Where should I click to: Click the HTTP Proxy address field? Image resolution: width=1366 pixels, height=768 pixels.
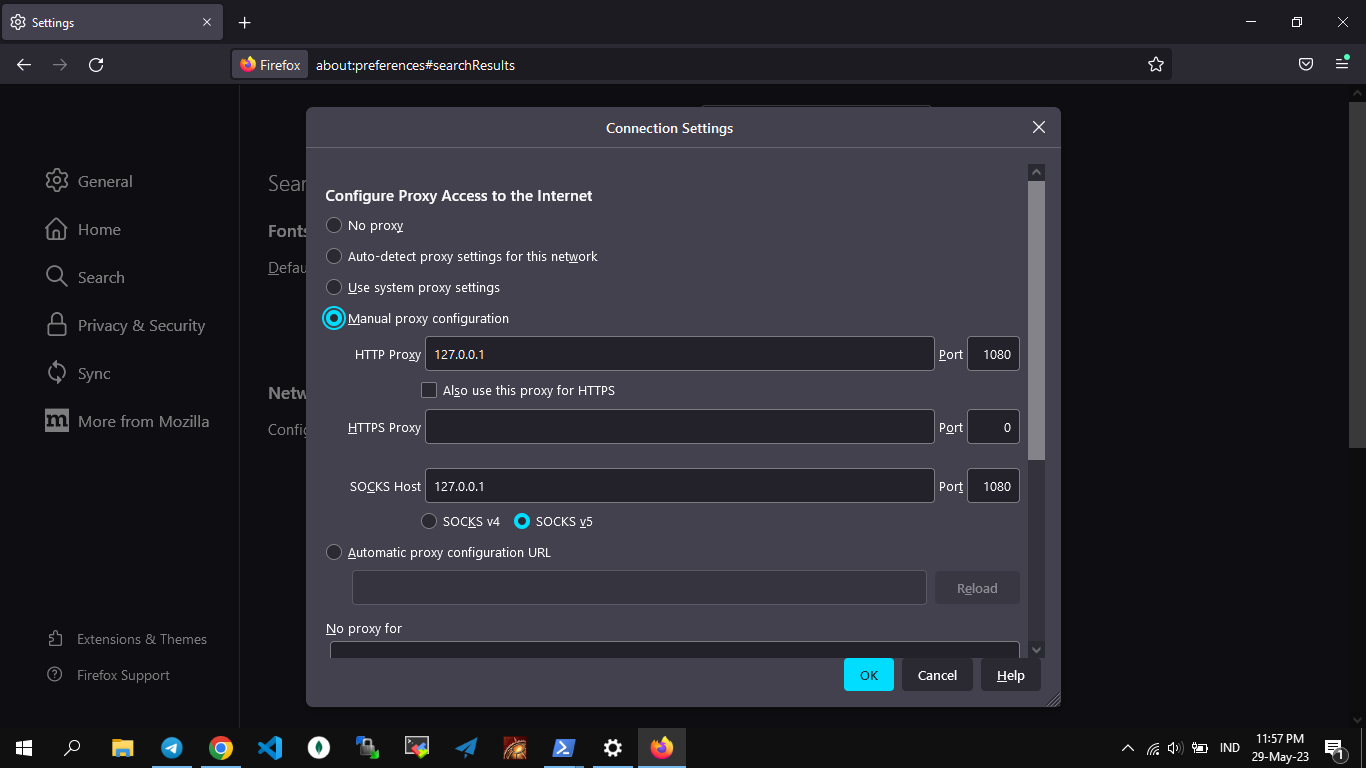[x=679, y=354]
